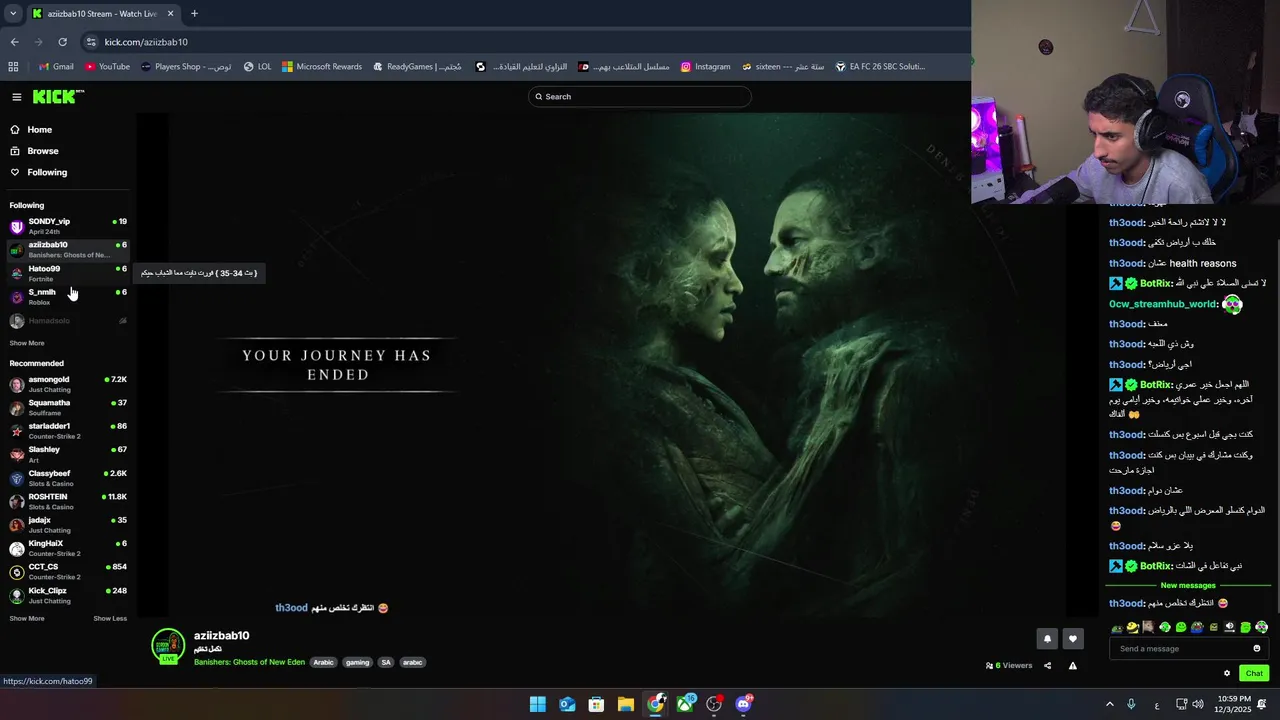Viewport: 1280px width, 720px height.
Task: Open asmongold recommended channel
Action: [x=68, y=384]
